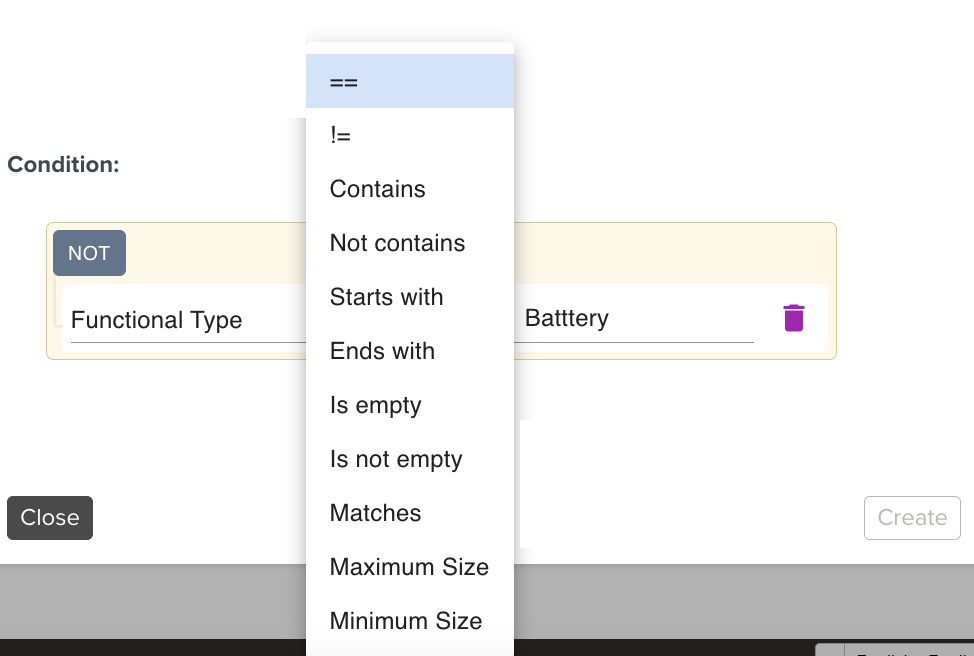The image size is (974, 656).
Task: Toggle the NOT operator on condition group
Action: [89, 253]
